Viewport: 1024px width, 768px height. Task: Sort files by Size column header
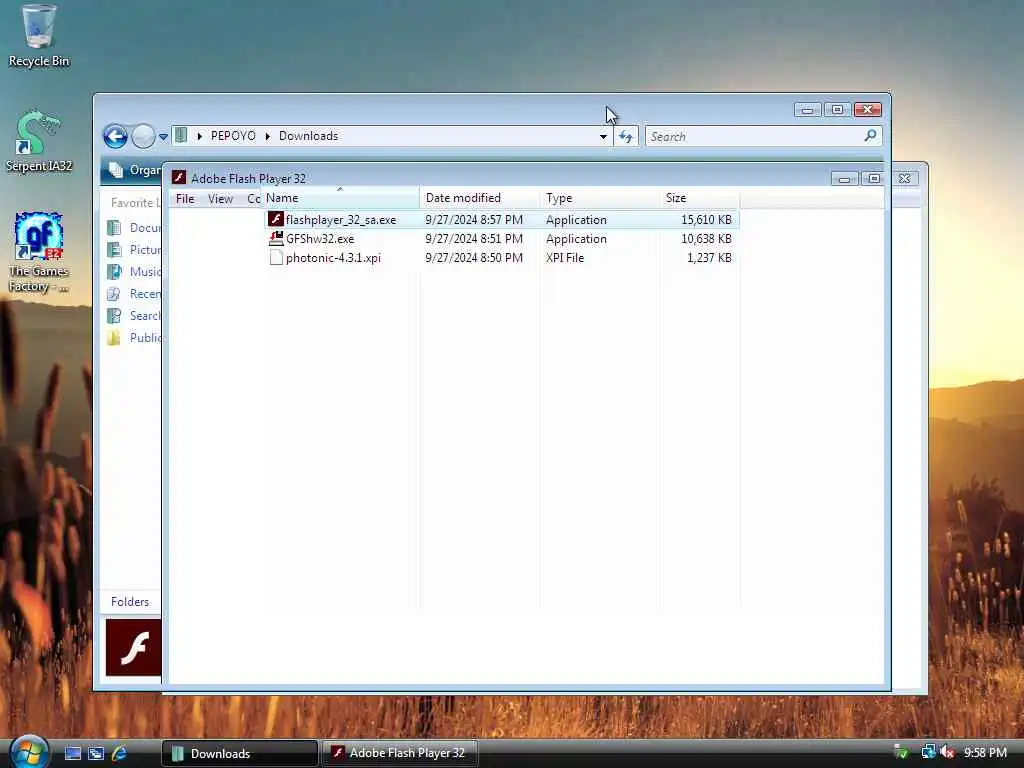699,198
